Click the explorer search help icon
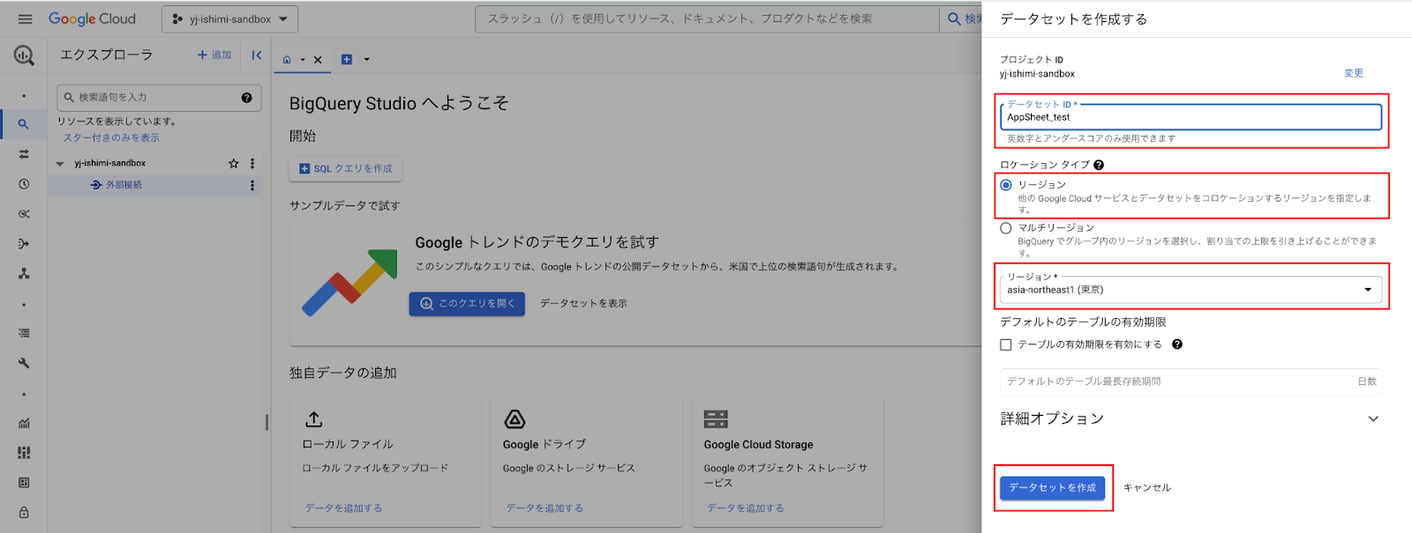 pyautogui.click(x=247, y=97)
